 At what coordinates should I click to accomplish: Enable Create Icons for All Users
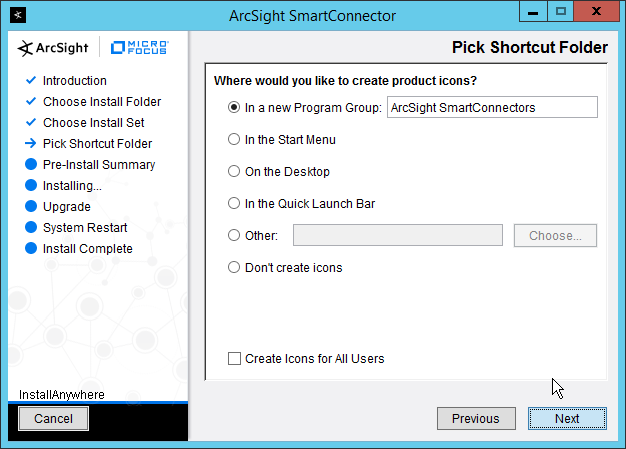235,359
